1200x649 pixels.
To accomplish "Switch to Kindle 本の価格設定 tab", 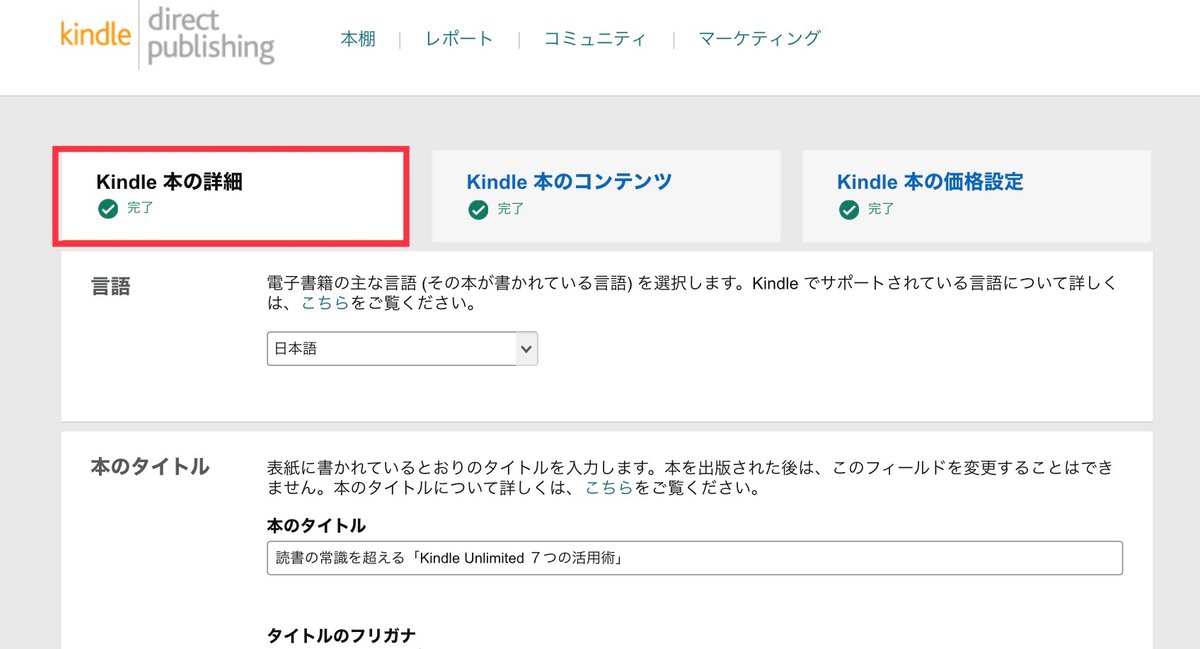I will pos(976,196).
